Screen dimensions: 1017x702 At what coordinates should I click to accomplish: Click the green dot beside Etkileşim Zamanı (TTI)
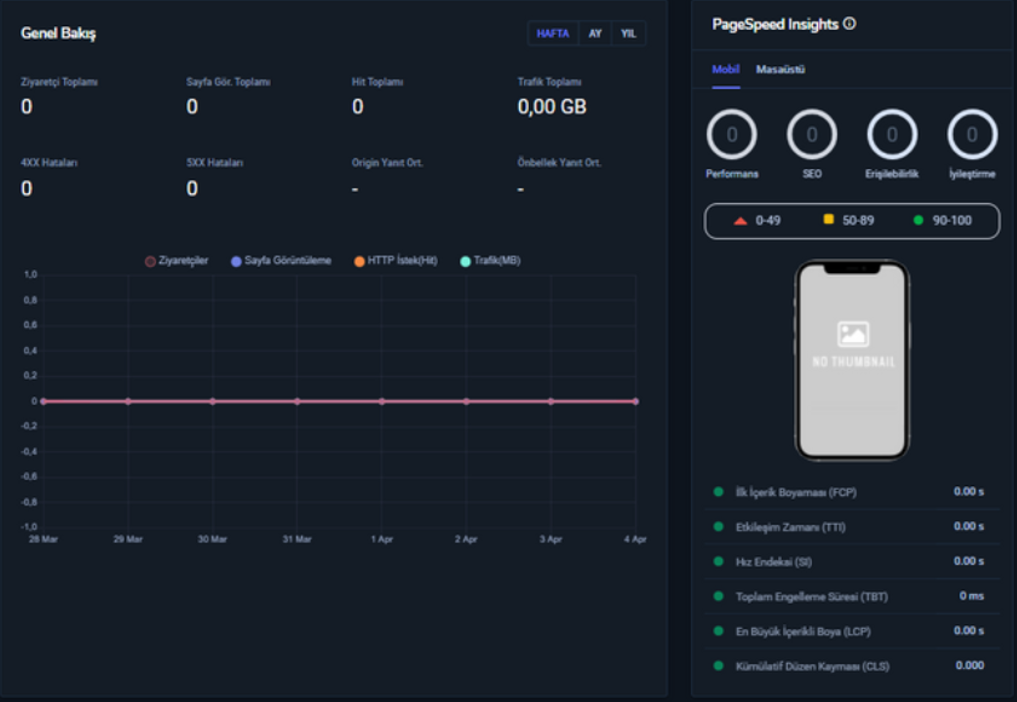(x=718, y=526)
